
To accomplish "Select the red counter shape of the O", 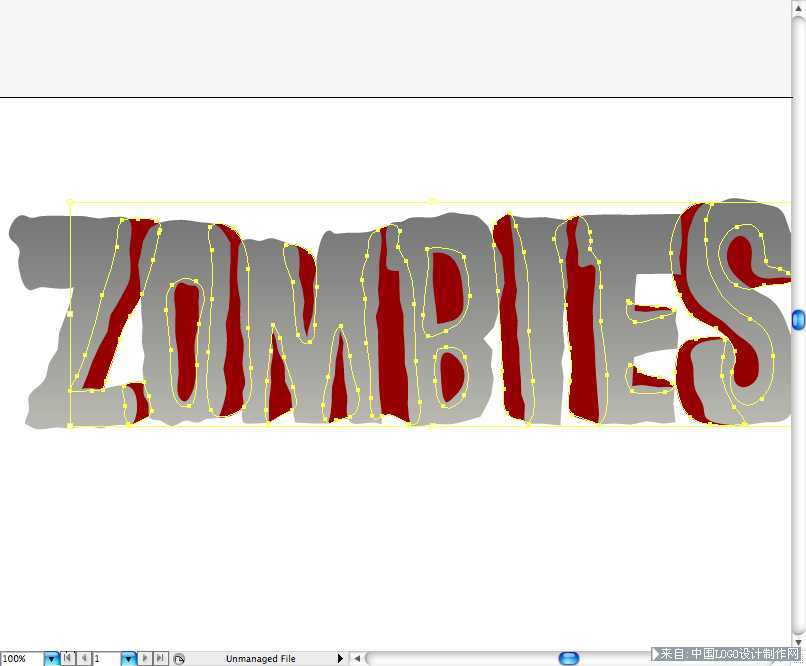I will click(186, 343).
